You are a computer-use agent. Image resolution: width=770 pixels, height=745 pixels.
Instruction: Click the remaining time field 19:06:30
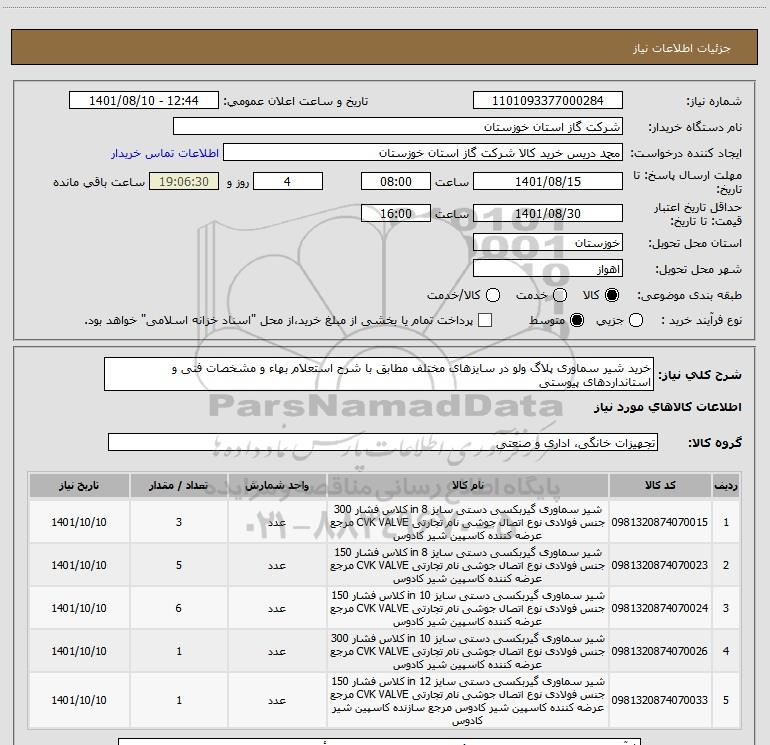(184, 181)
